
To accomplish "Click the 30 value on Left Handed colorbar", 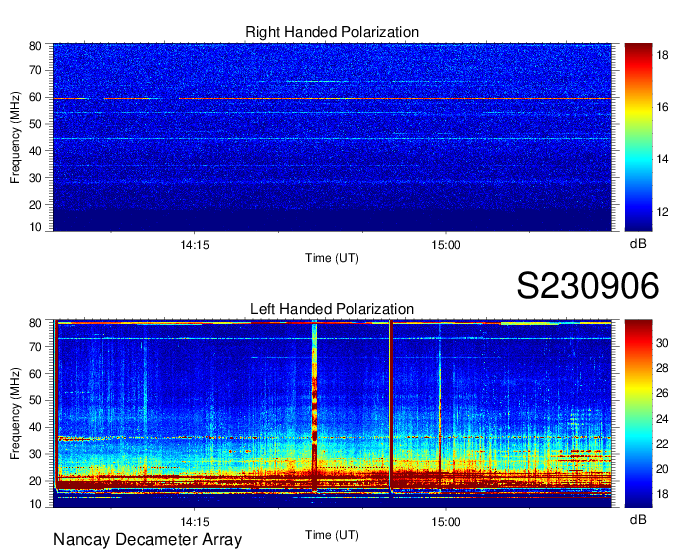I will point(662,343).
